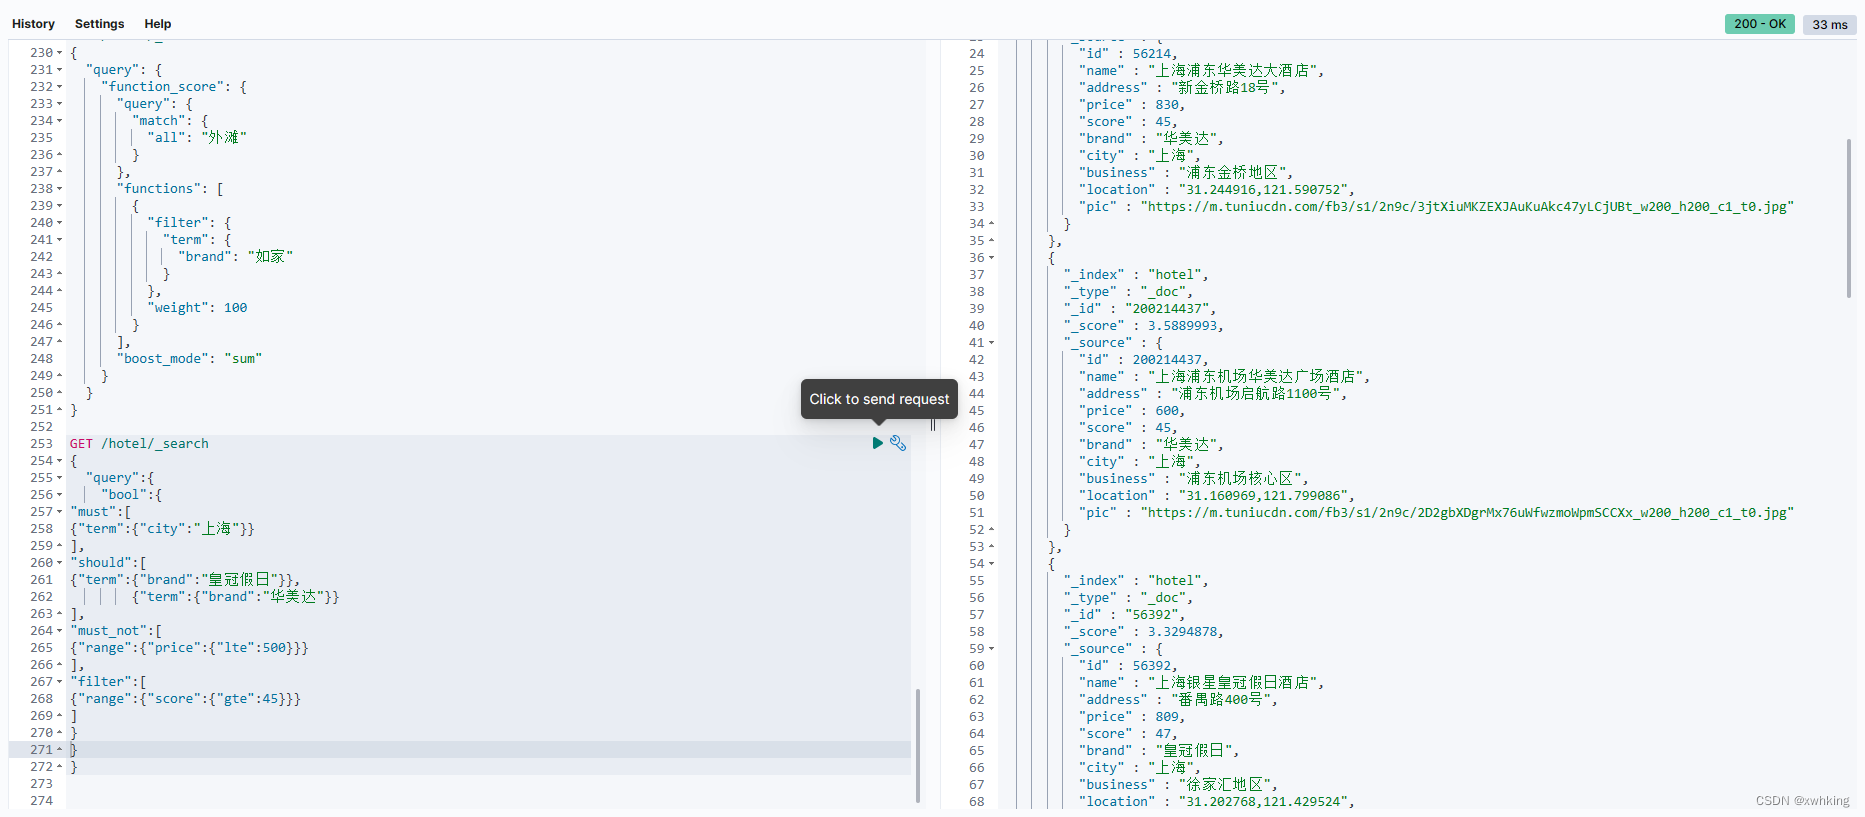This screenshot has width=1865, height=817.
Task: Click the pane resizer between editor and output
Action: tap(933, 425)
